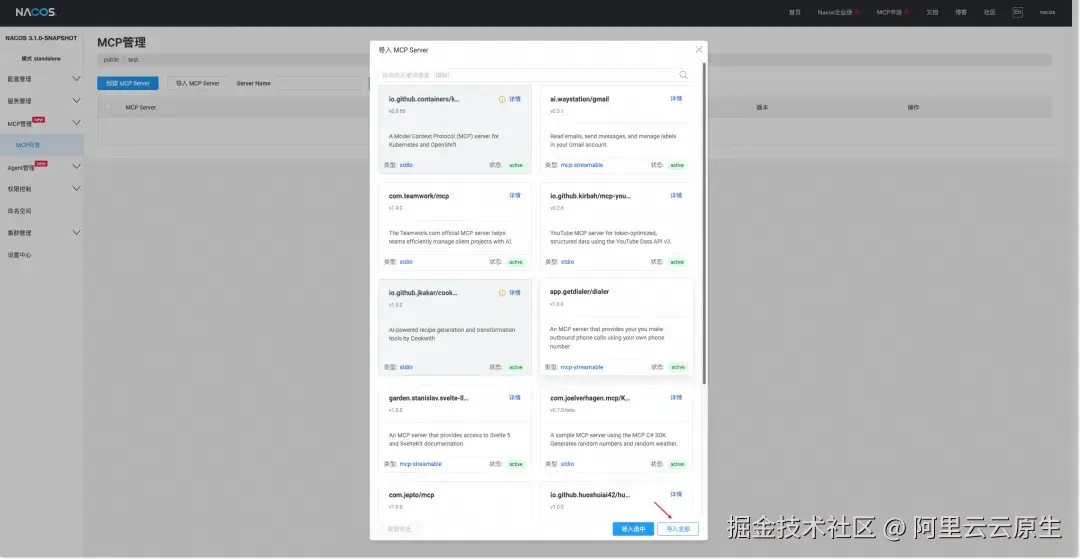
Task: Select the com.joelverhagen.mcp server card
Action: tap(616, 428)
